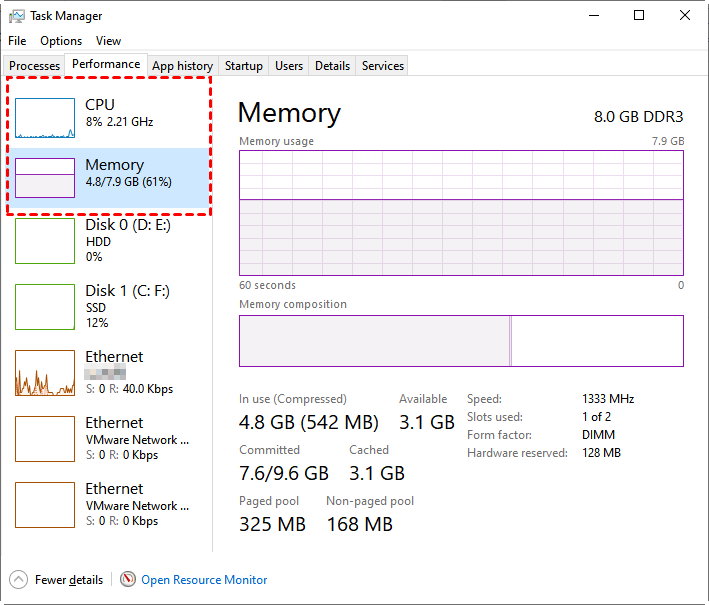Image resolution: width=709 pixels, height=605 pixels.
Task: Click the Fewer details button label
Action: (x=69, y=580)
